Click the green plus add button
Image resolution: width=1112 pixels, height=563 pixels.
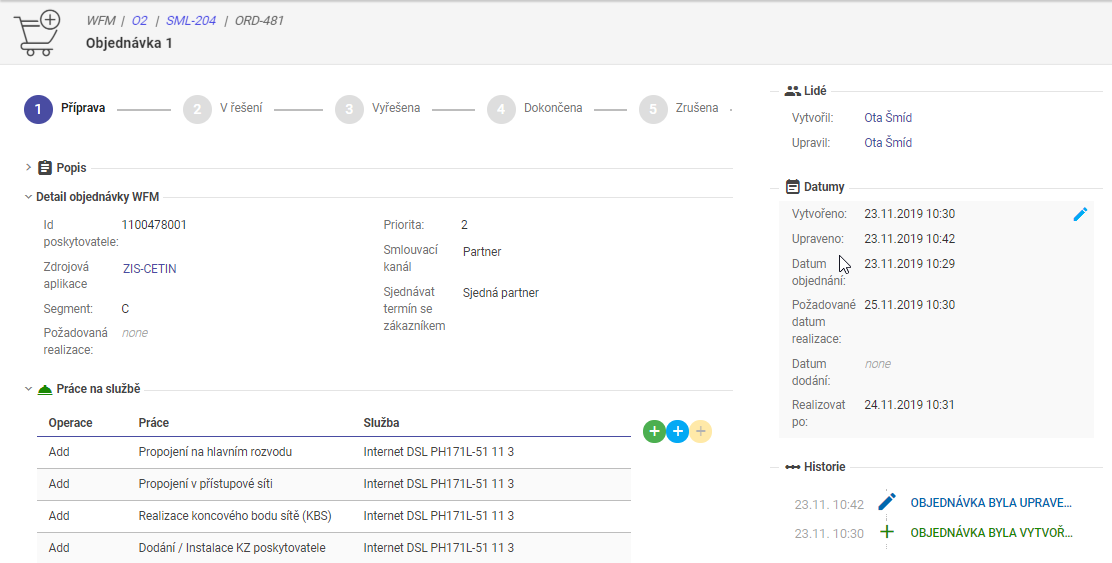coord(654,431)
